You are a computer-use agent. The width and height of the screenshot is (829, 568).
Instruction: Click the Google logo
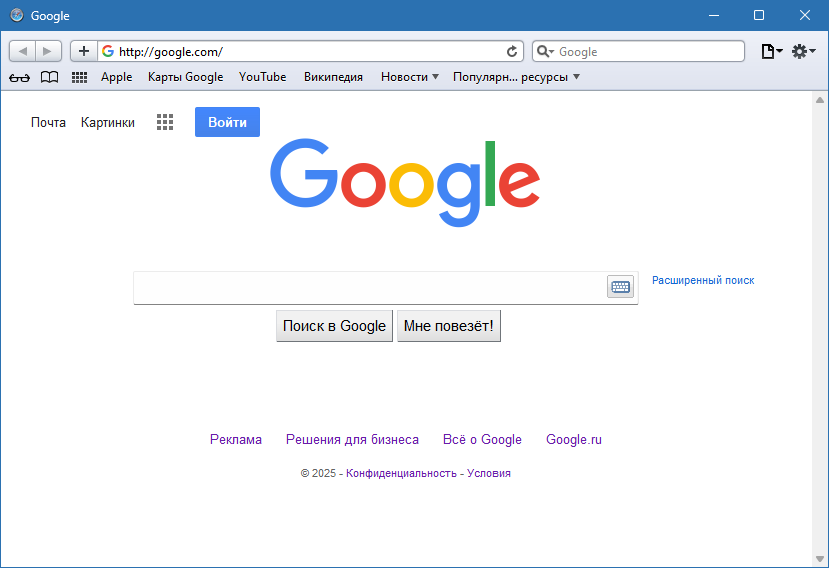(405, 182)
